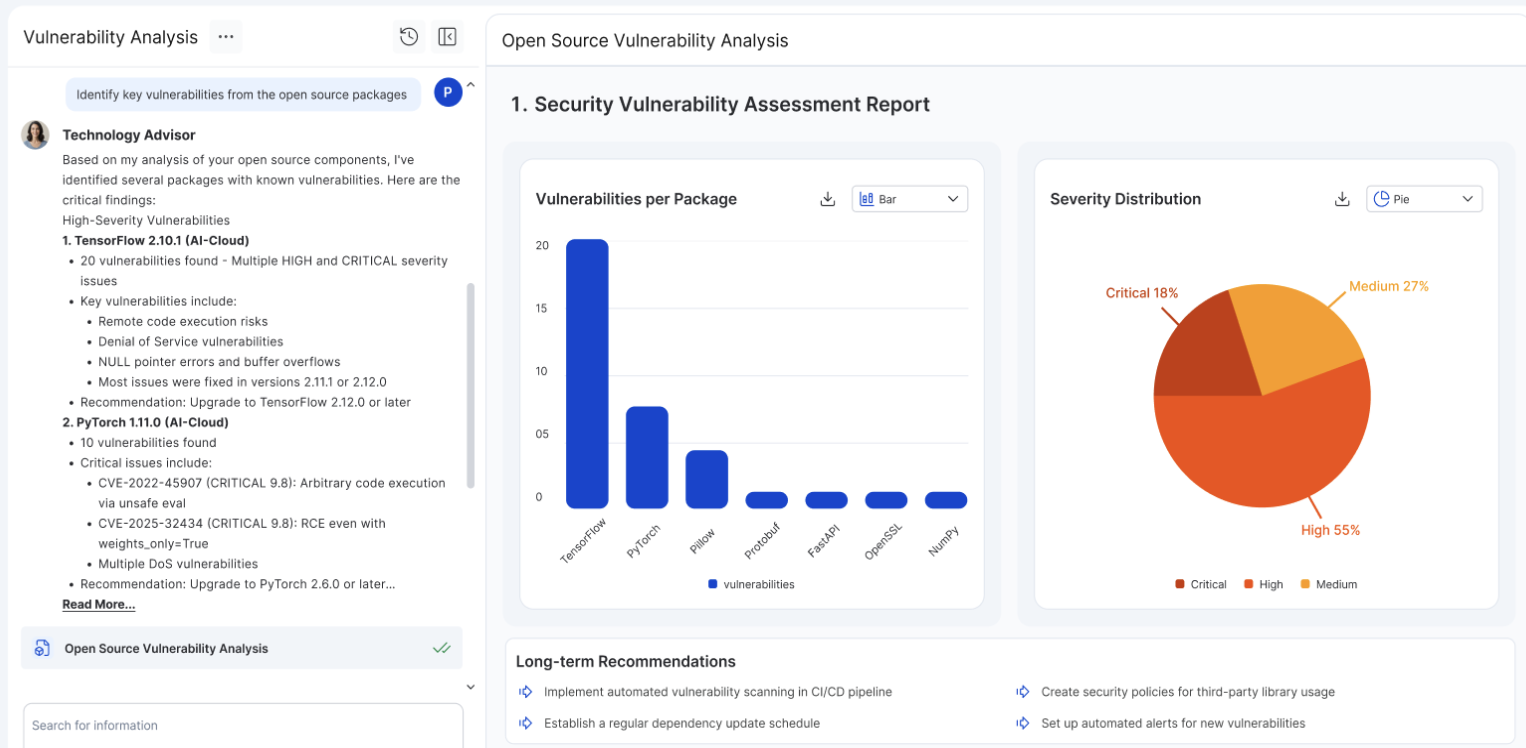Click the Read More link

click(98, 604)
